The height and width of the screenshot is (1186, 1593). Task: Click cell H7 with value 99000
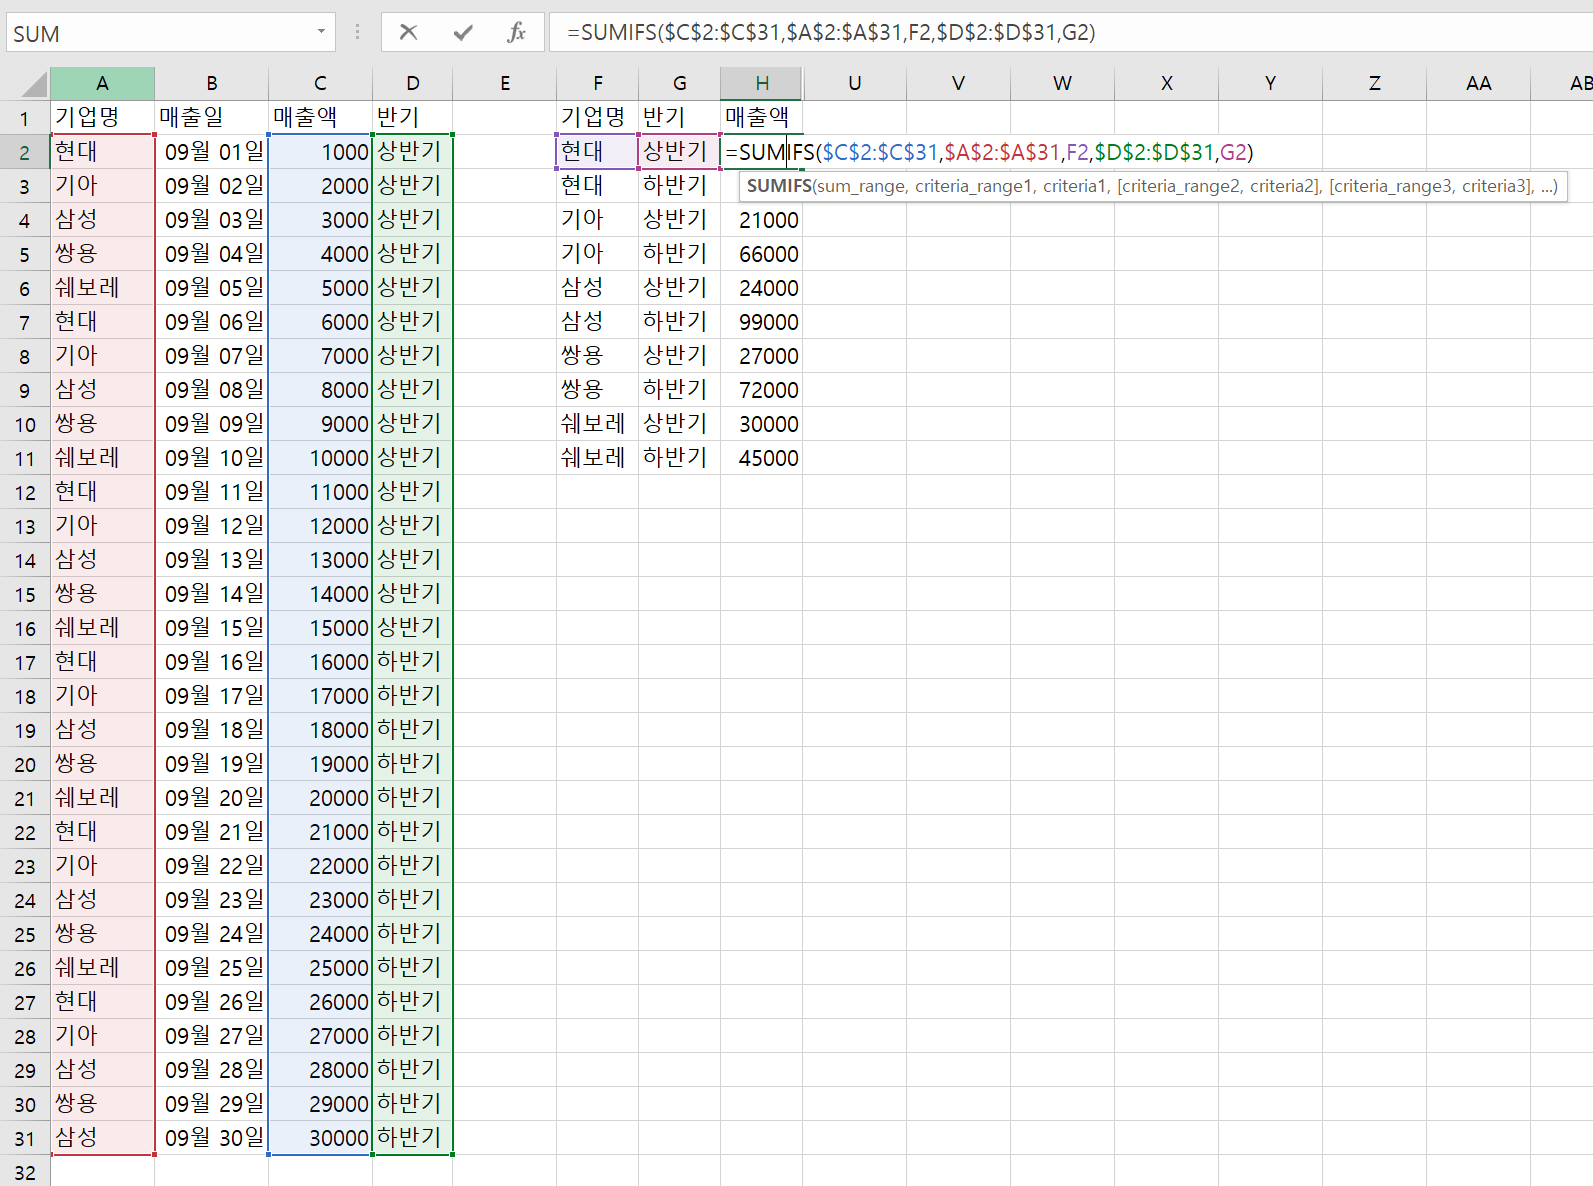762,322
